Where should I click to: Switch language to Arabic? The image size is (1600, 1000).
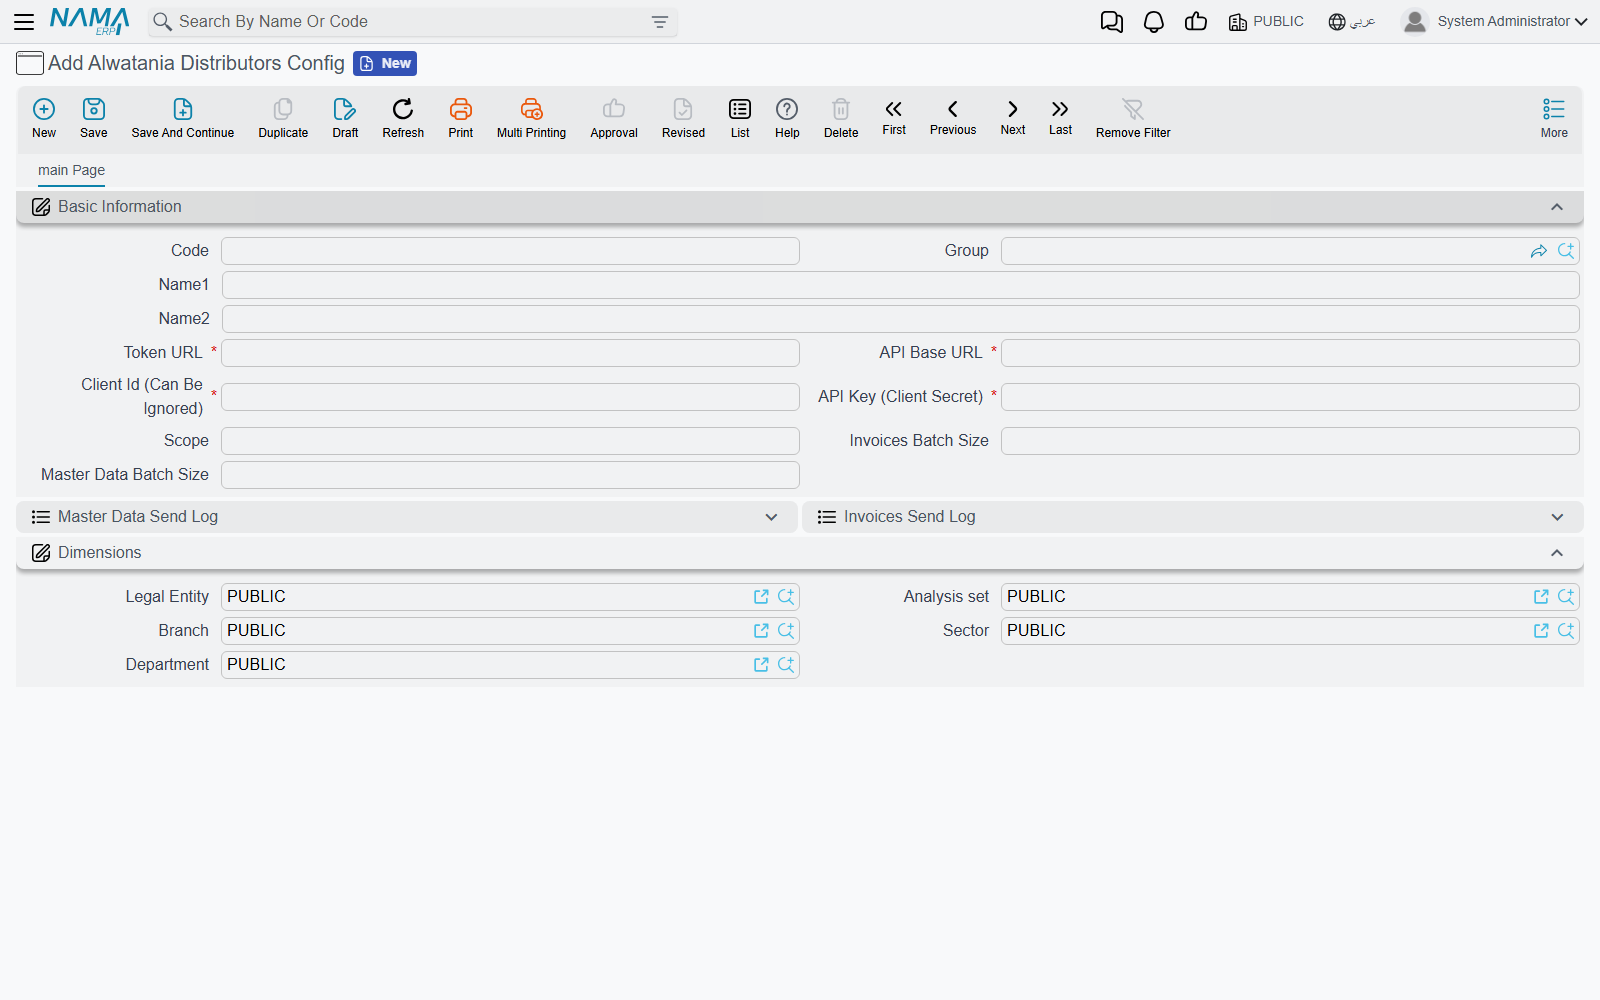coord(1352,22)
